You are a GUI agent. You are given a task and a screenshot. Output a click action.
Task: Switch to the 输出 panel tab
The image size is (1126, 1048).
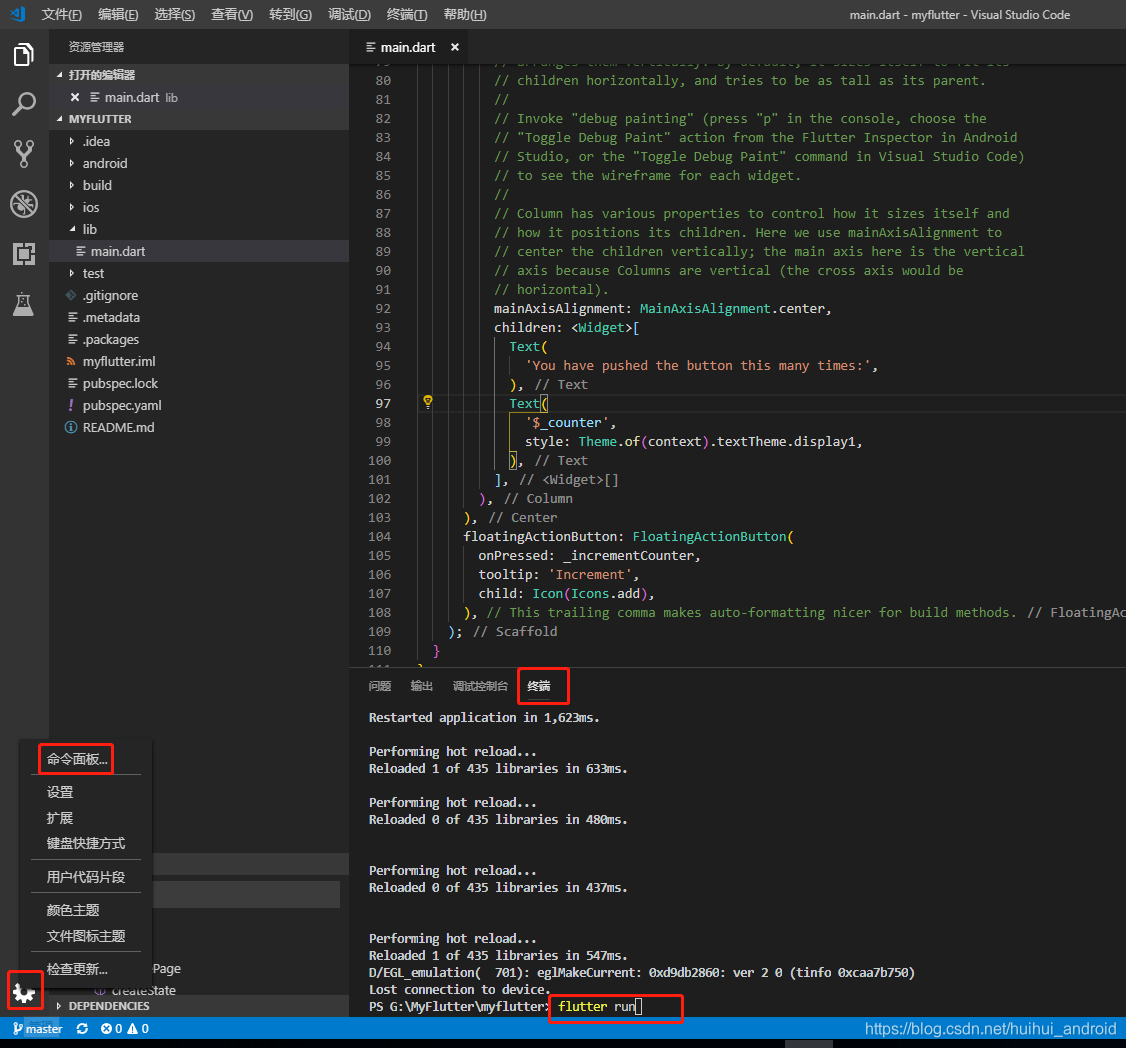pyautogui.click(x=422, y=686)
